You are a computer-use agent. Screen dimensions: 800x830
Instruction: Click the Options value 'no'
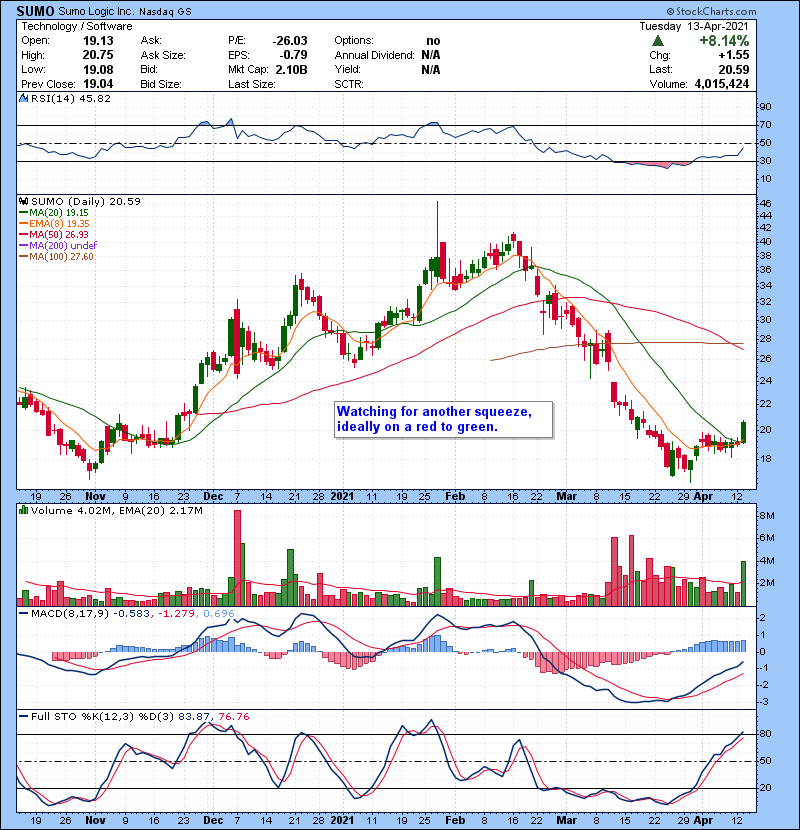click(433, 41)
